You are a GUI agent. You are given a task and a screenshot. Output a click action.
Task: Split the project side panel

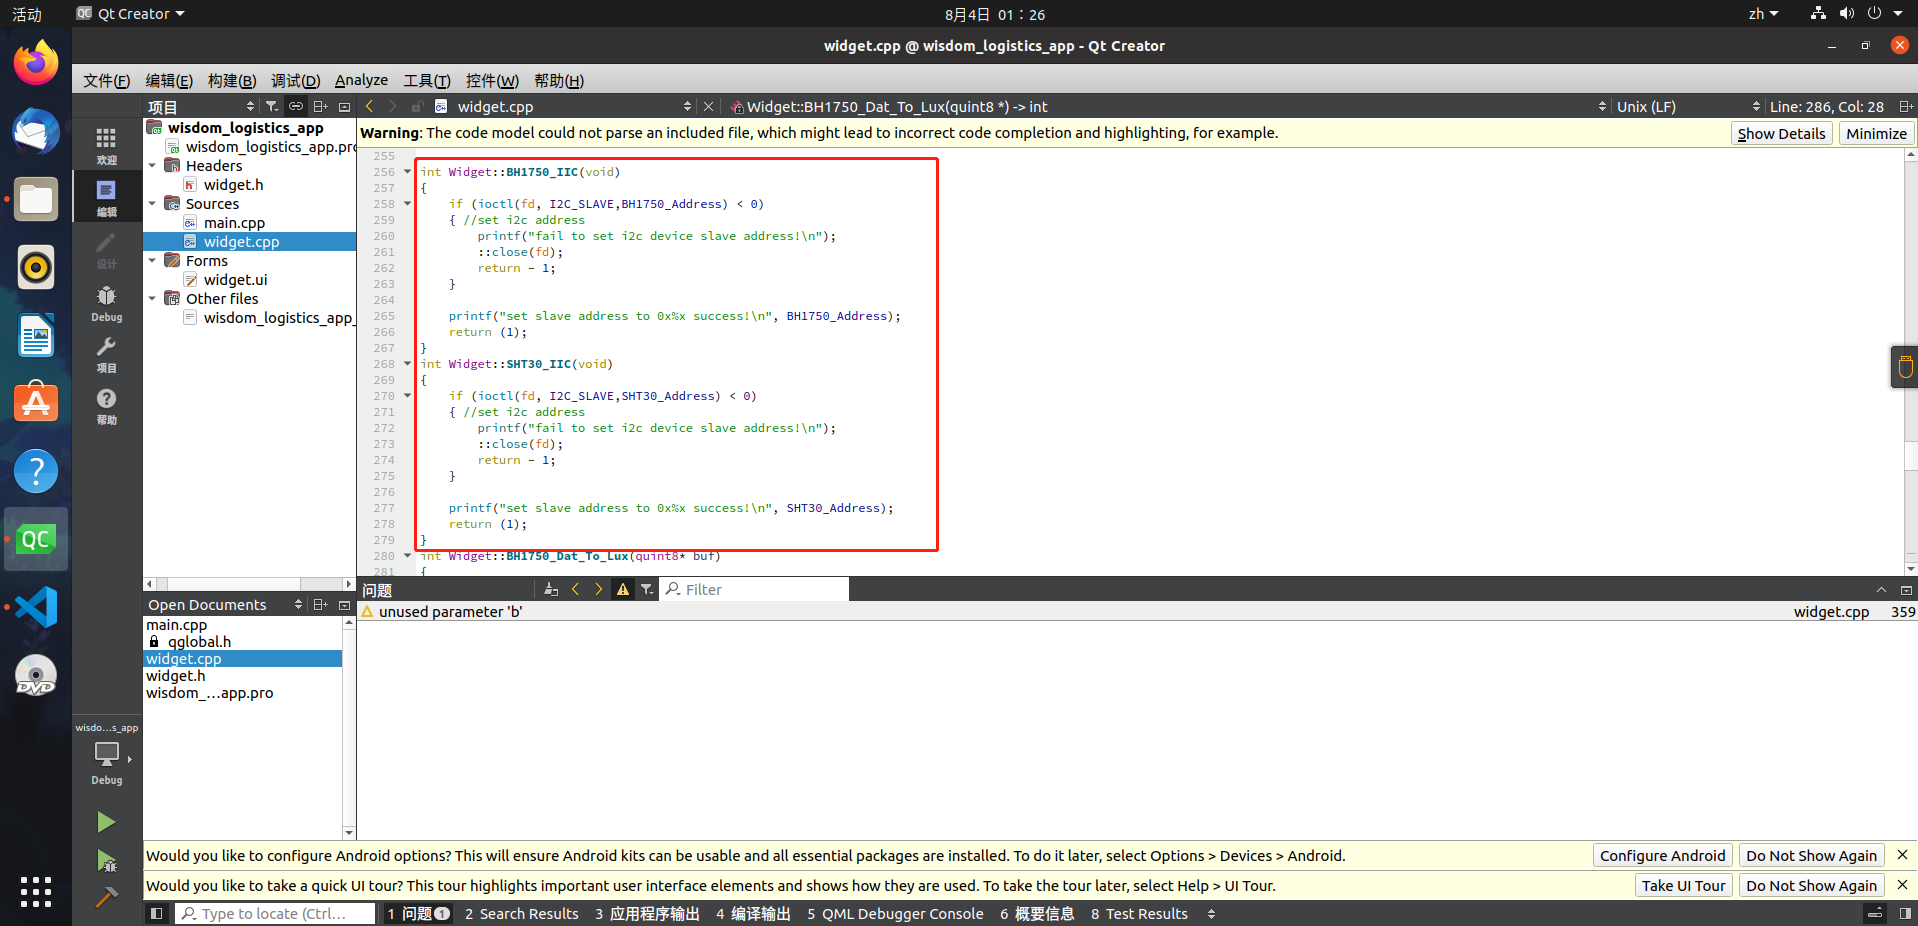coord(320,106)
